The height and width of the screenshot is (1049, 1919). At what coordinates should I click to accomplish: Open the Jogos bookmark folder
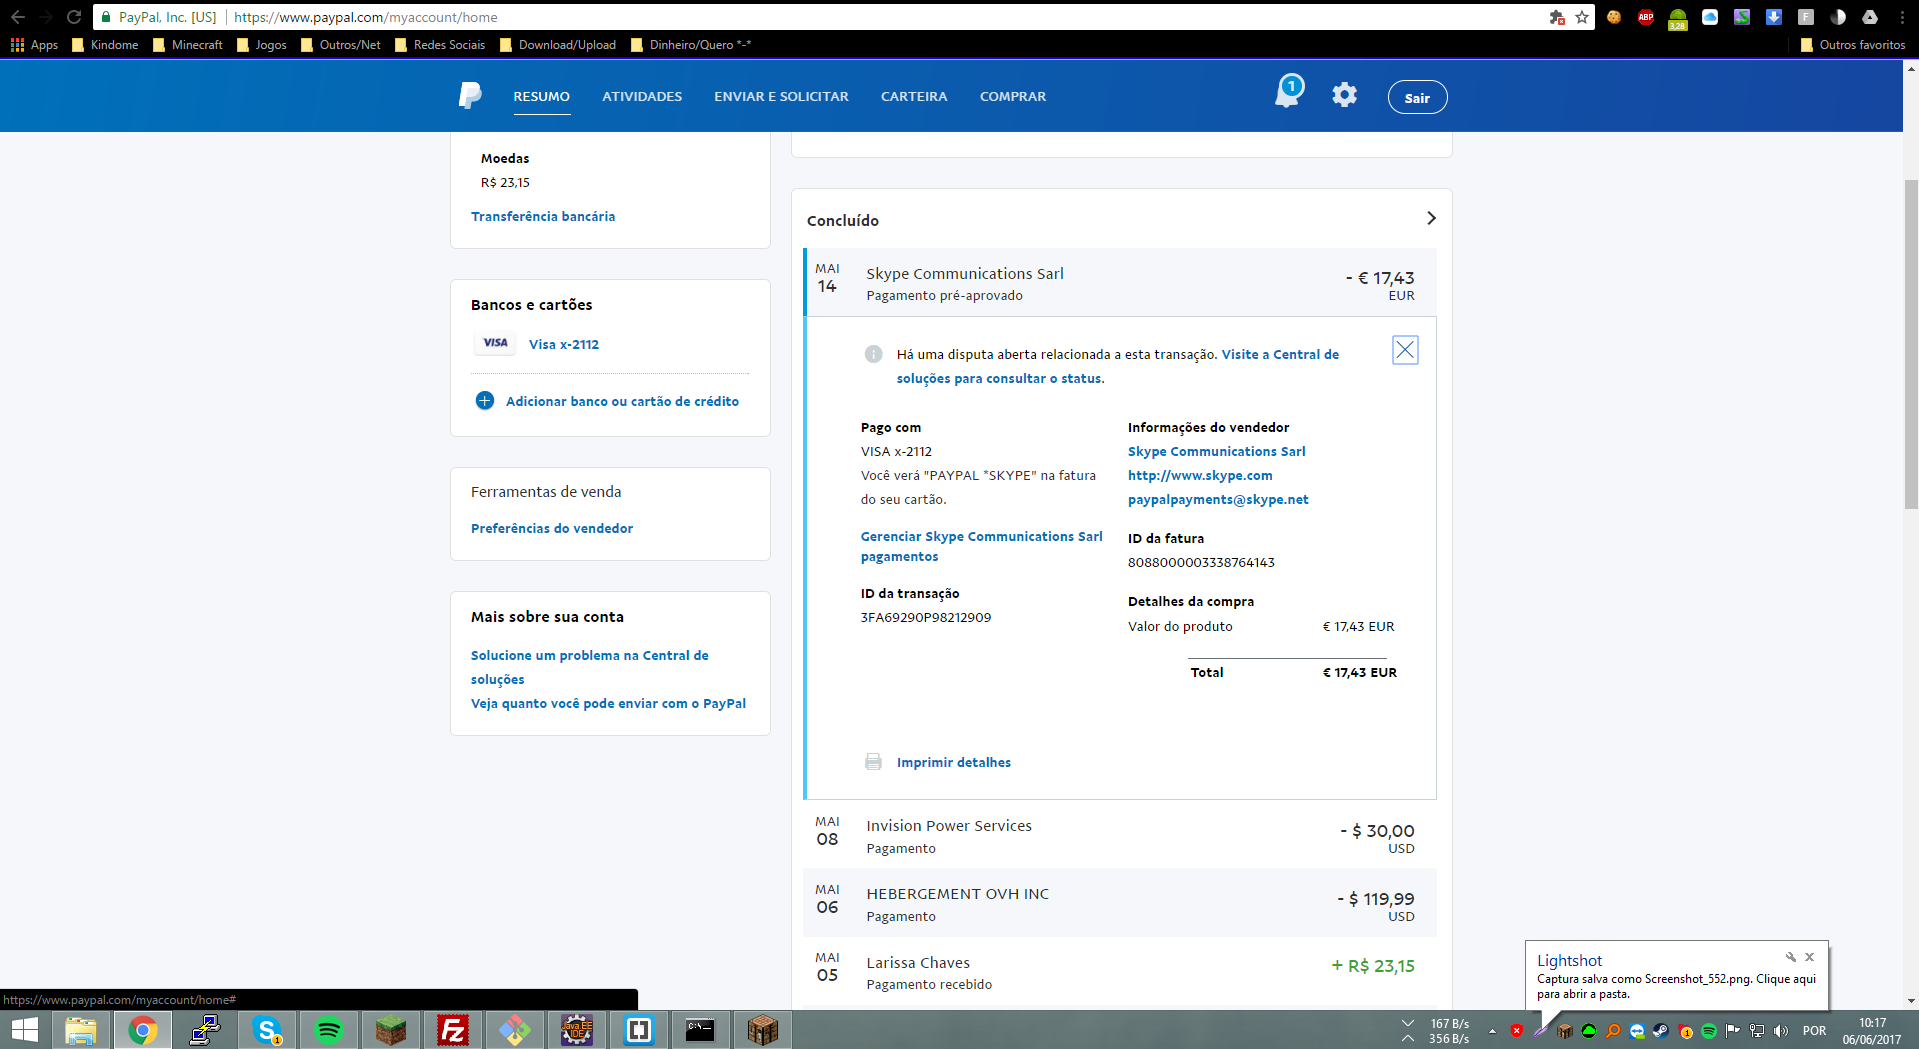click(262, 45)
